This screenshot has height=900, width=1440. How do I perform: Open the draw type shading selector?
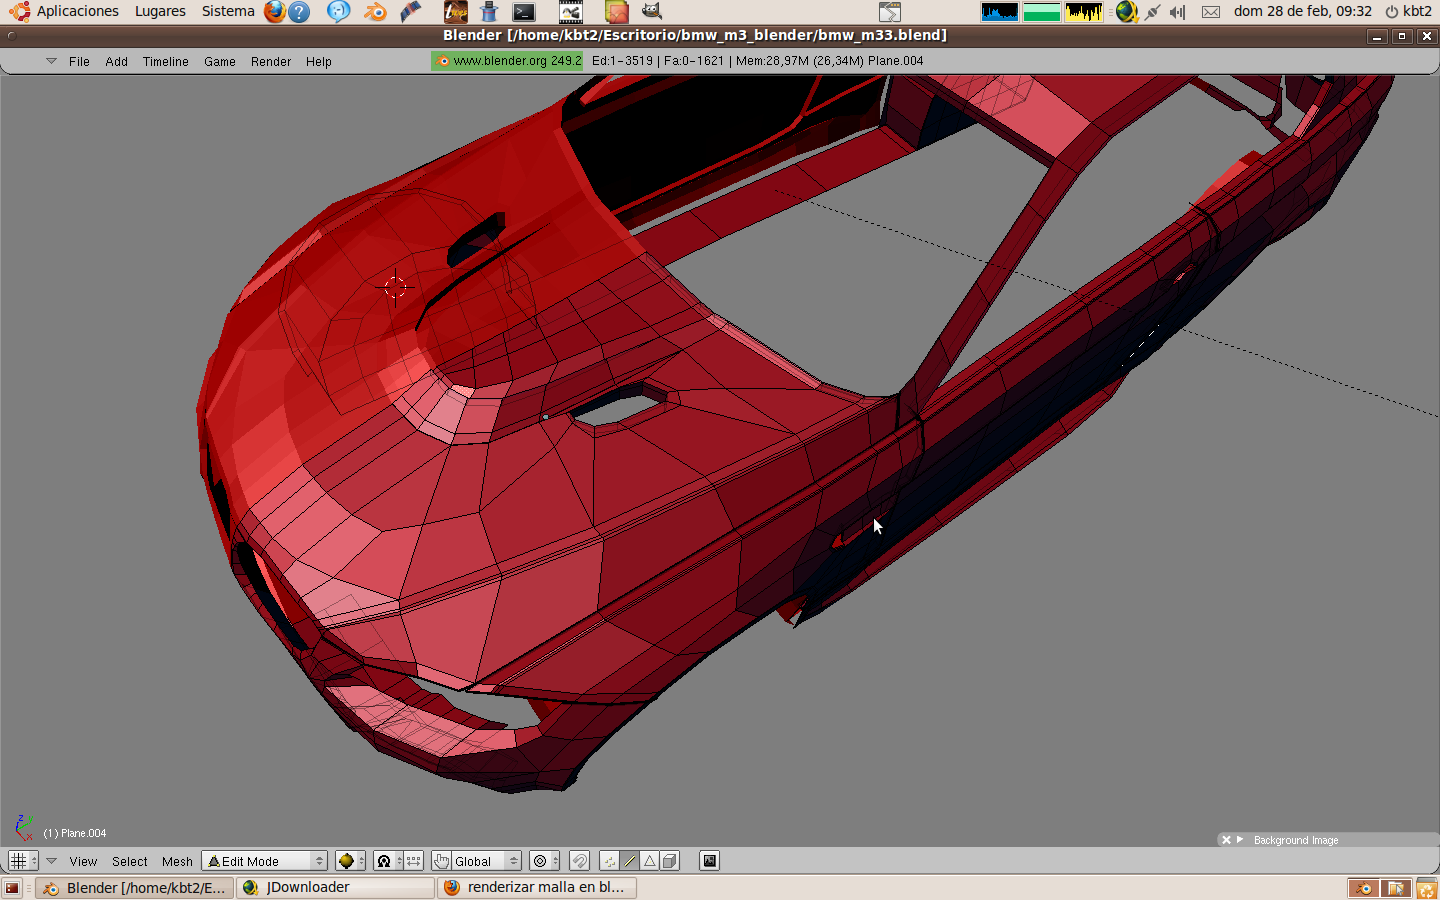(349, 861)
